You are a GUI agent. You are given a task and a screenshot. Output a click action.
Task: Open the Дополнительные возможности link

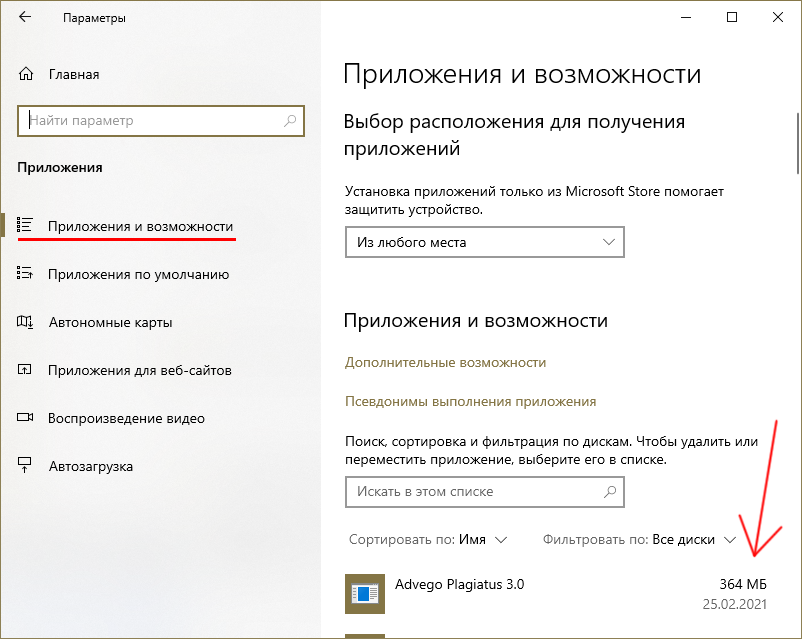click(x=445, y=362)
